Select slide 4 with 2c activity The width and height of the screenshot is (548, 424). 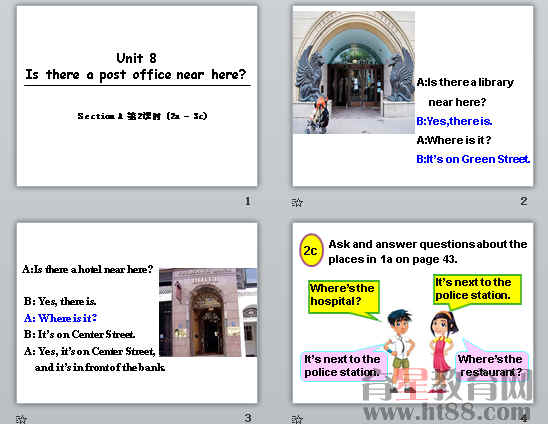pyautogui.click(x=413, y=313)
